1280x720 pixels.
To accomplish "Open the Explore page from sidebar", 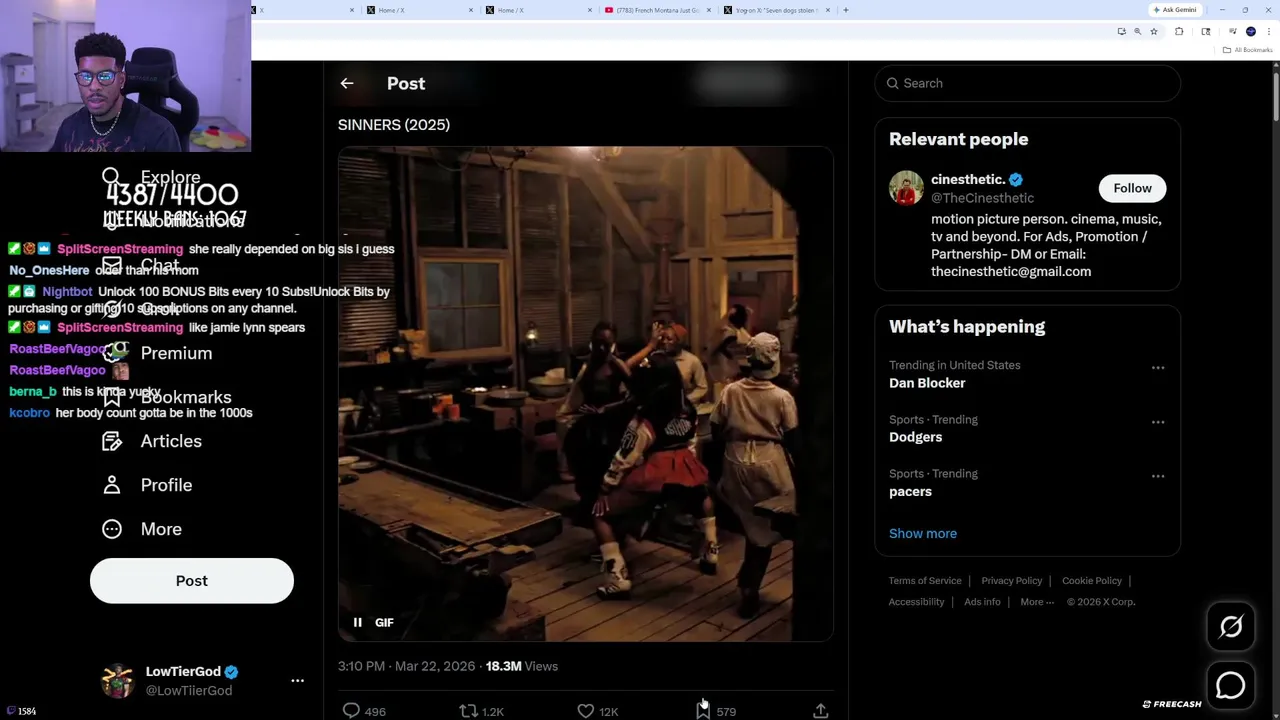I will tap(151, 177).
